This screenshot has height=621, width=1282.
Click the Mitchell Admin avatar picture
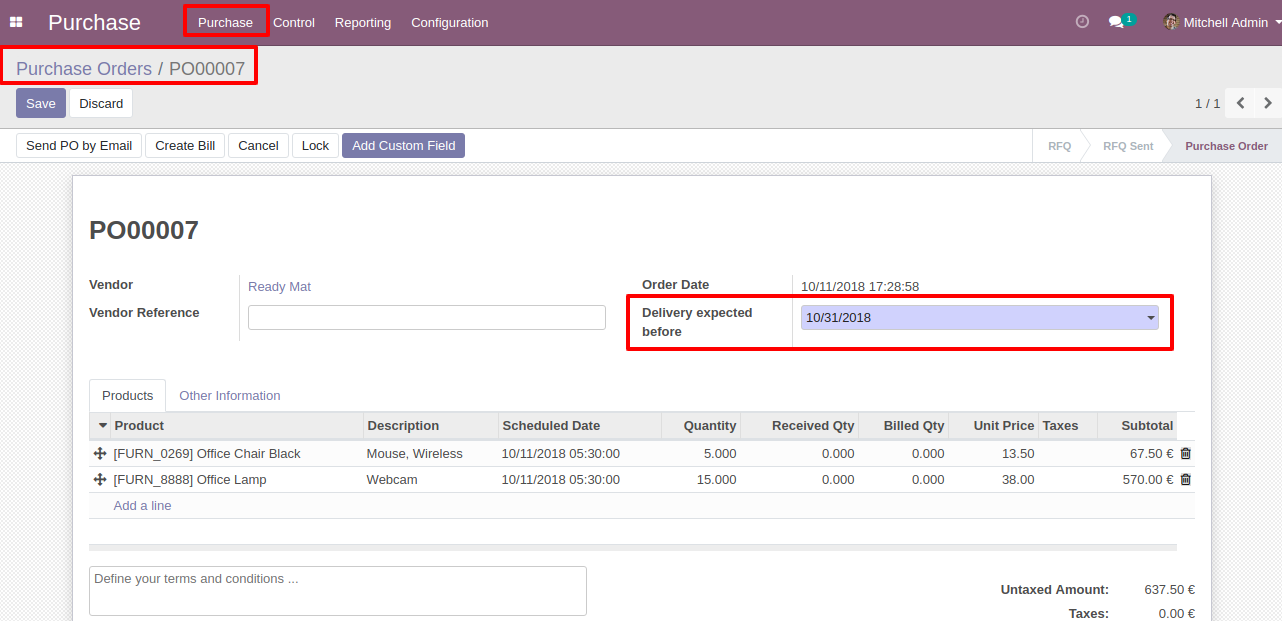1171,21
